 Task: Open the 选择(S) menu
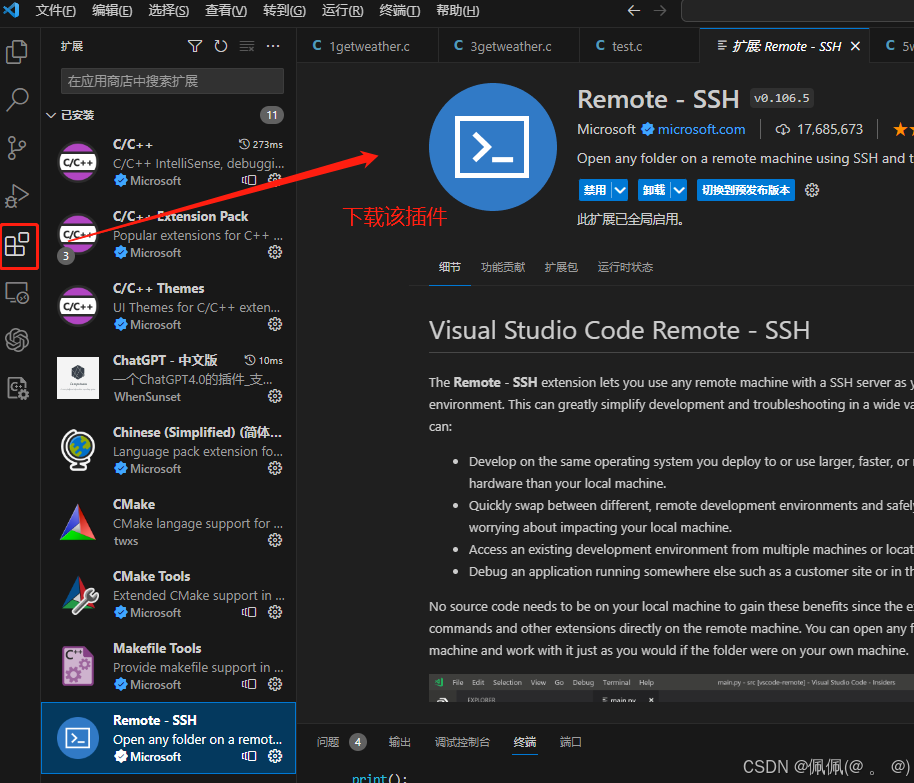168,11
